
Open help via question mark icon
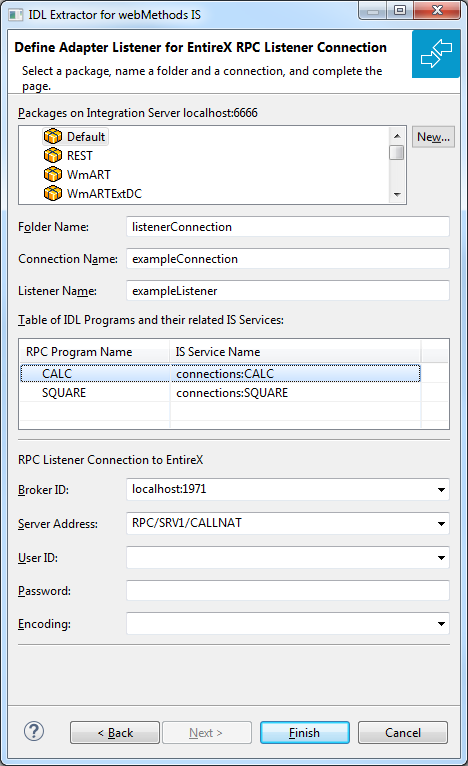click(x=34, y=731)
